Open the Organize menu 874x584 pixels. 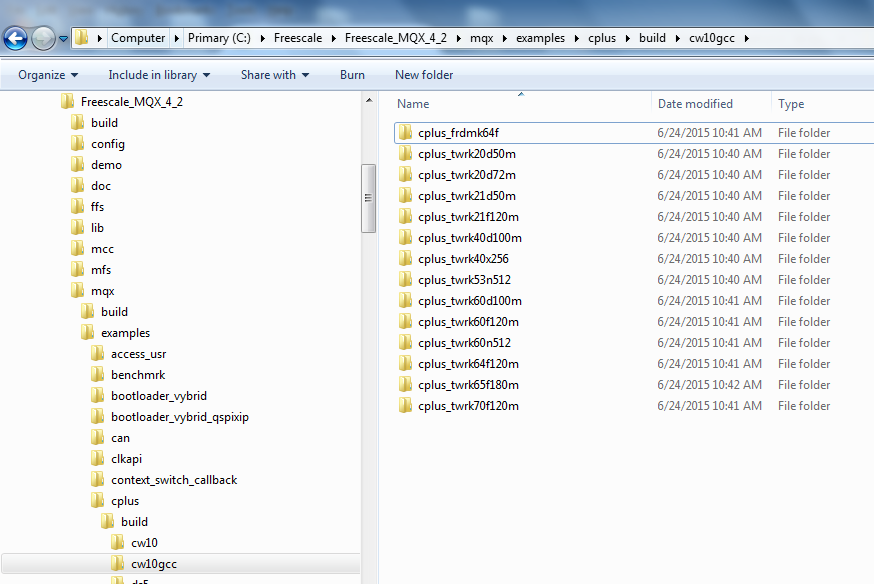click(x=48, y=75)
